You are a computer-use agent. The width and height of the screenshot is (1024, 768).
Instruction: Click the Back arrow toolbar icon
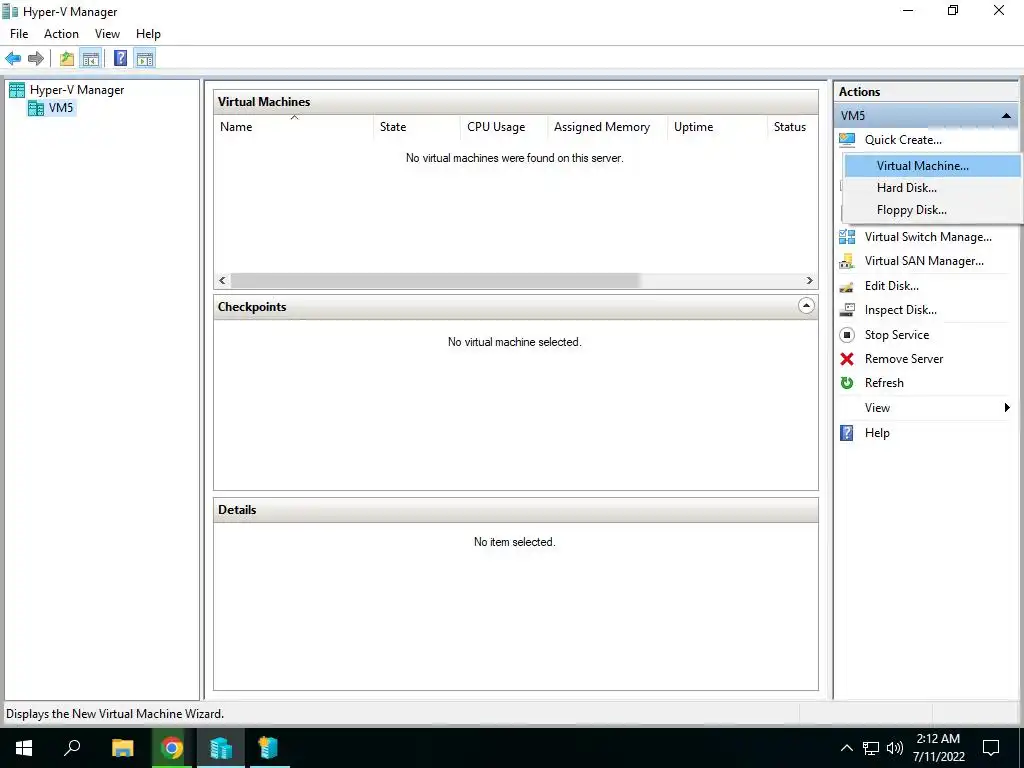pyautogui.click(x=13, y=59)
